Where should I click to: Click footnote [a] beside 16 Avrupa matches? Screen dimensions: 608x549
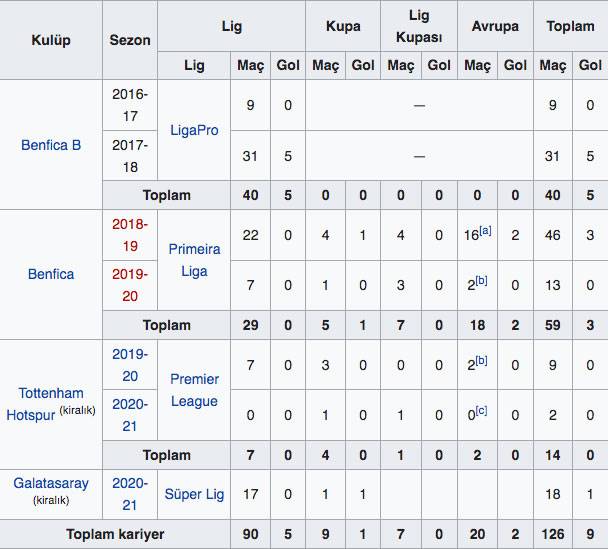[485, 231]
